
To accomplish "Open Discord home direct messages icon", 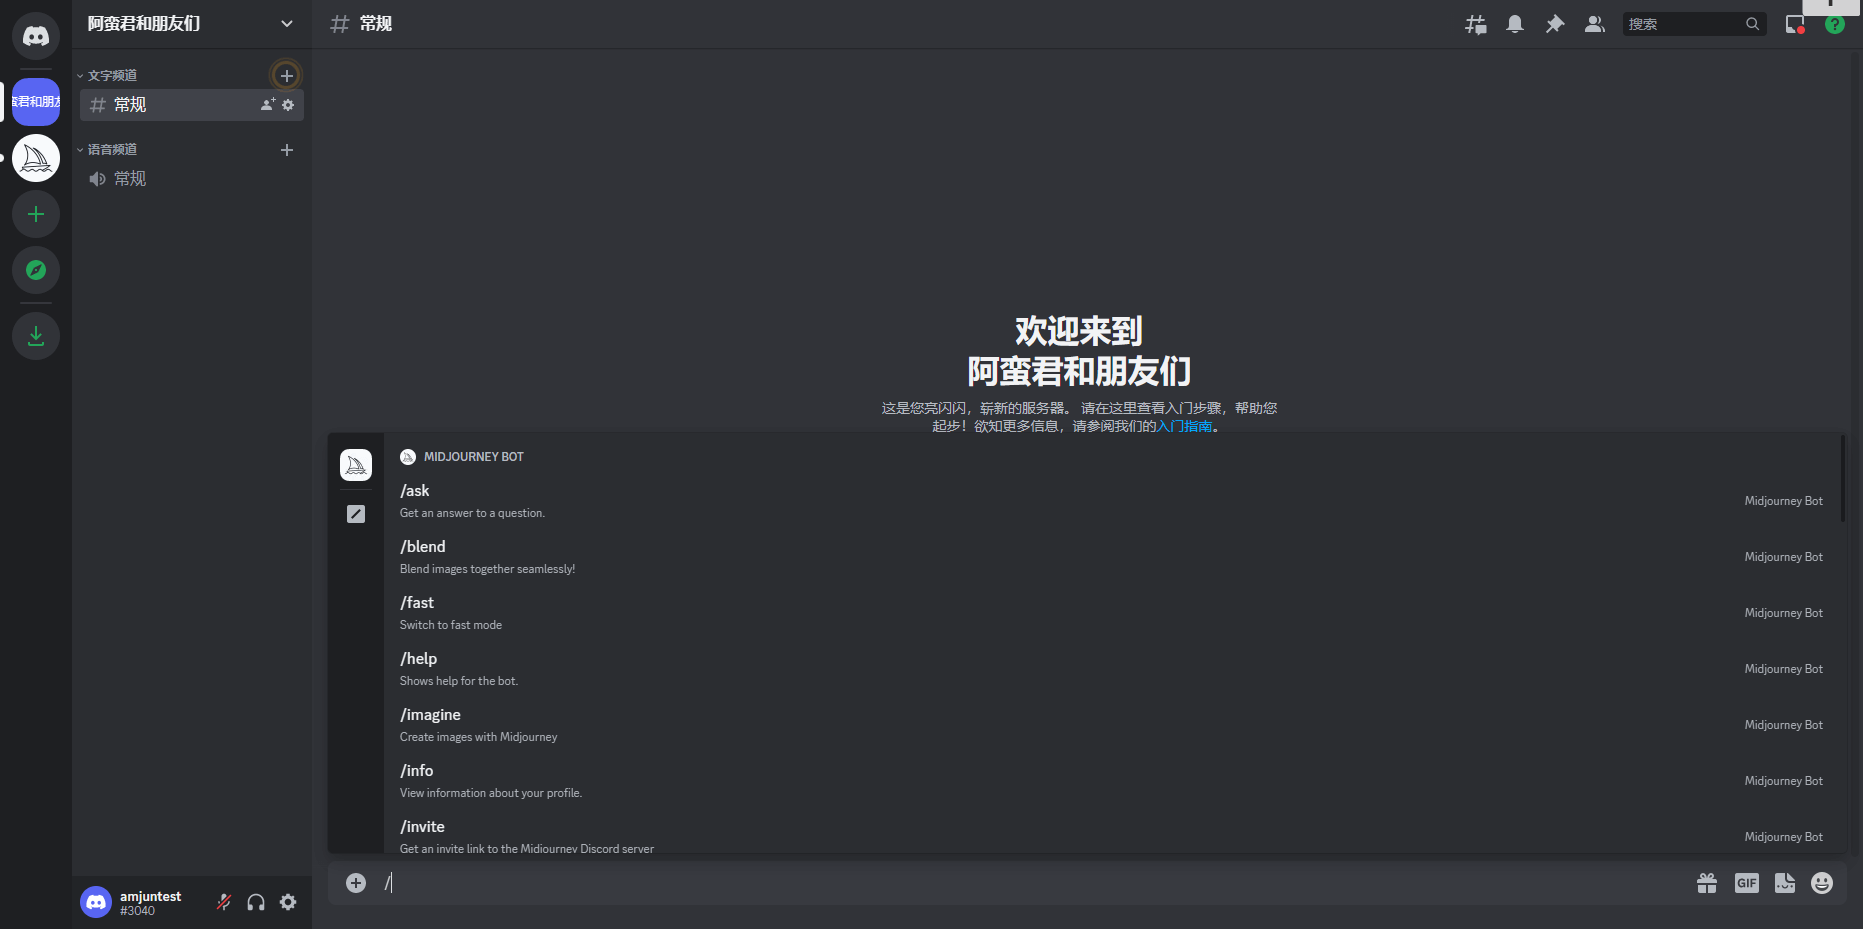I will click(36, 37).
